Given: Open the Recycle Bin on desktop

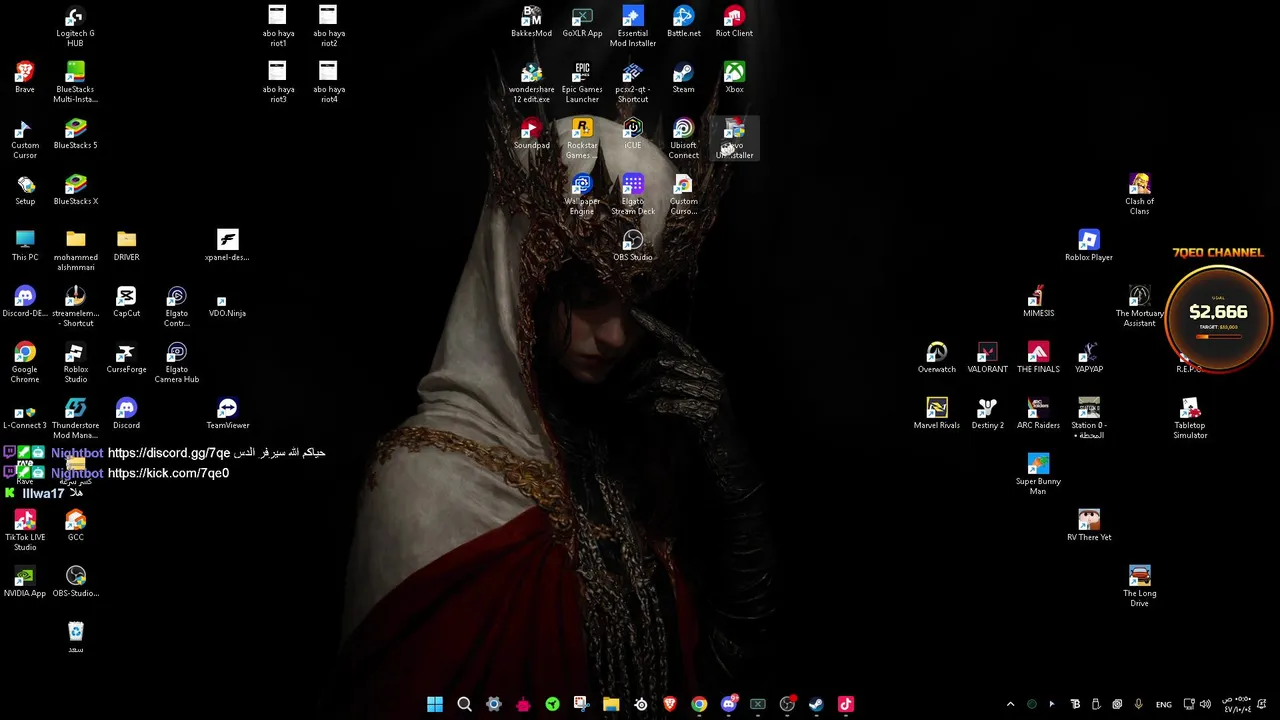Looking at the screenshot, I should tap(75, 638).
